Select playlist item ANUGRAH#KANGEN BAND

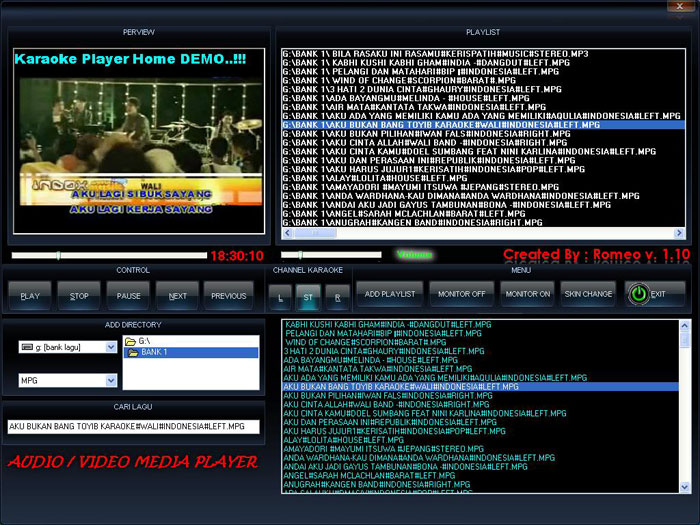point(483,222)
